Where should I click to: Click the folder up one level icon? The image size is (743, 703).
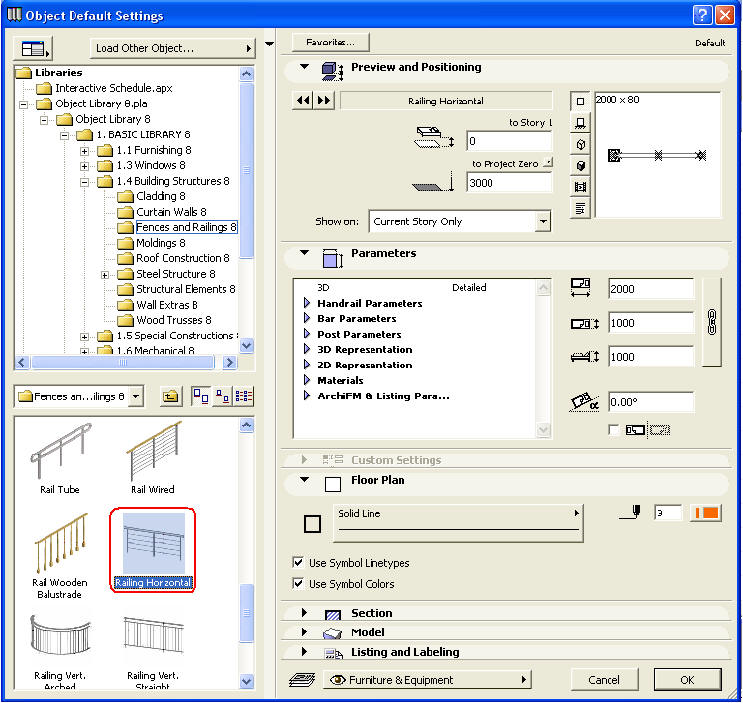(x=171, y=396)
